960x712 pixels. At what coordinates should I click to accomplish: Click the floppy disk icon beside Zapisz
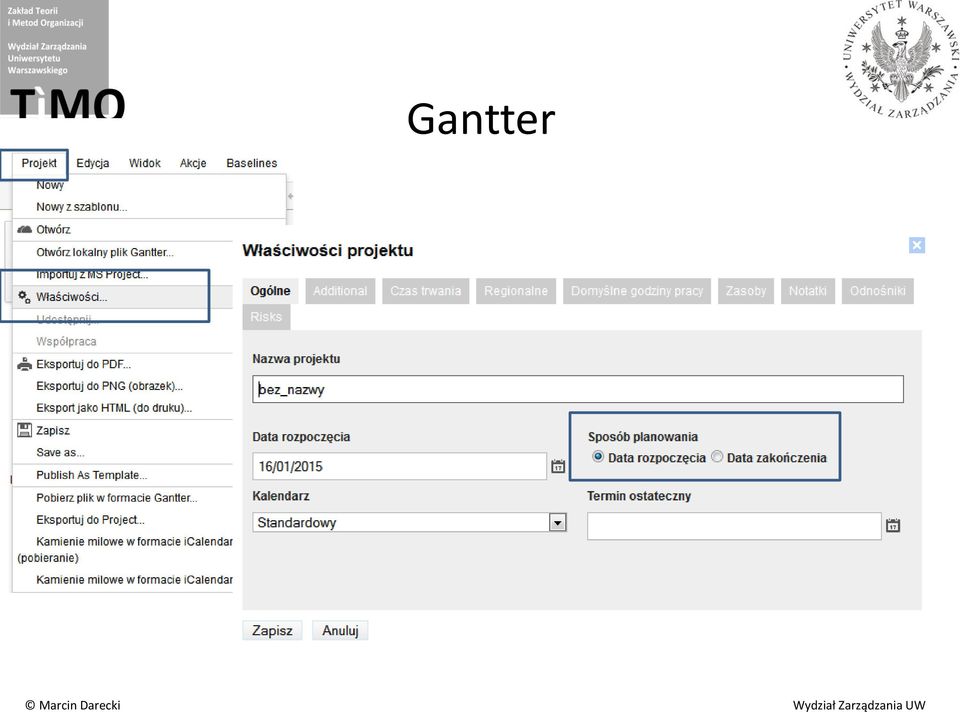pyautogui.click(x=24, y=430)
